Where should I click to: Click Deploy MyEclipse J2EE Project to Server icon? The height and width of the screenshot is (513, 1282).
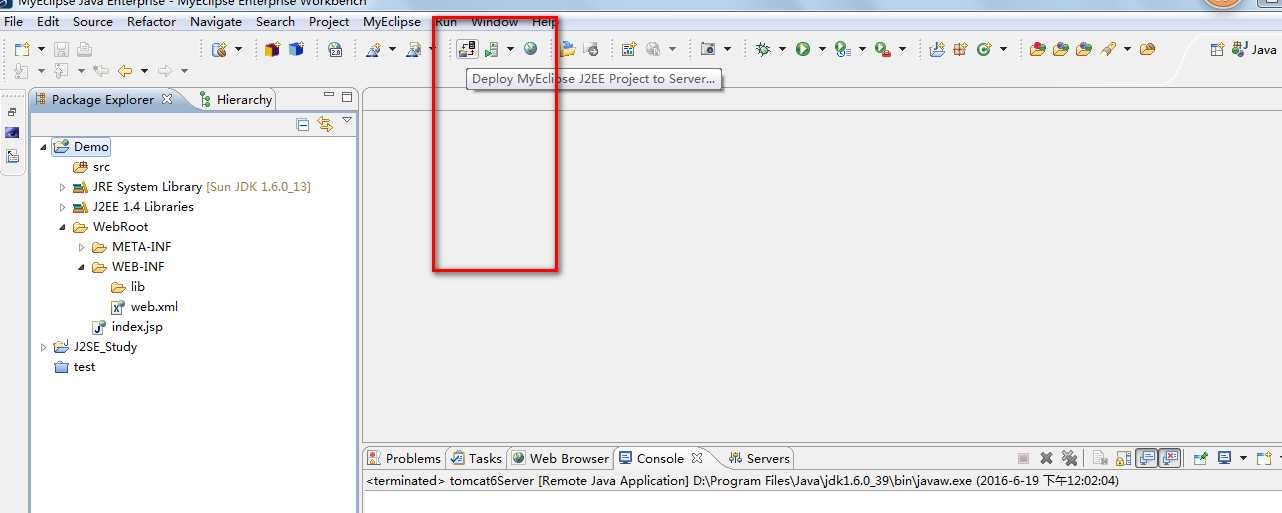467,48
